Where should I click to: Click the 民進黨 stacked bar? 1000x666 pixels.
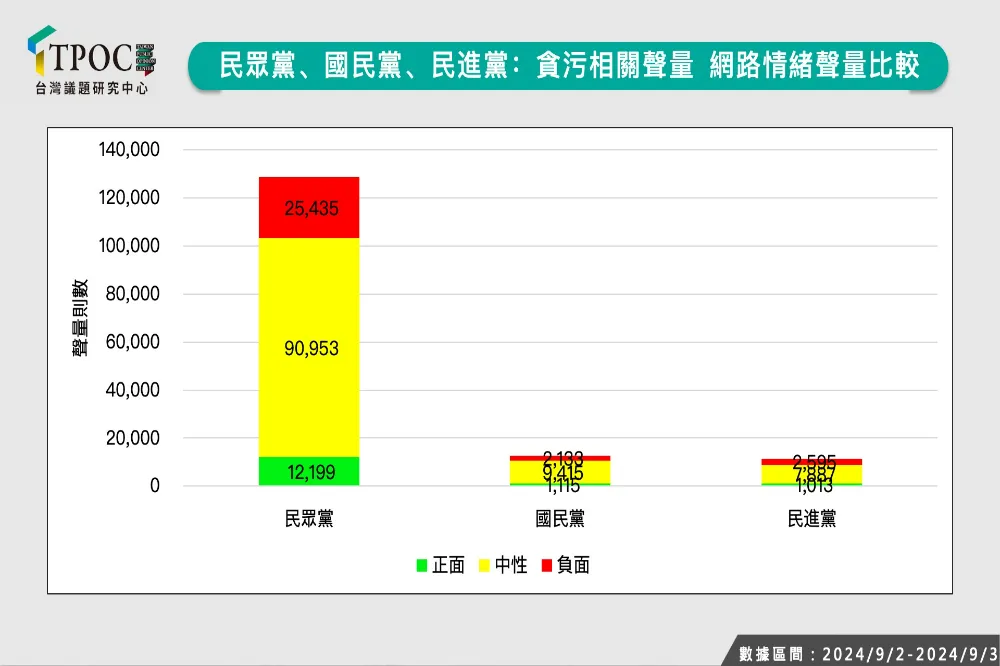811,472
